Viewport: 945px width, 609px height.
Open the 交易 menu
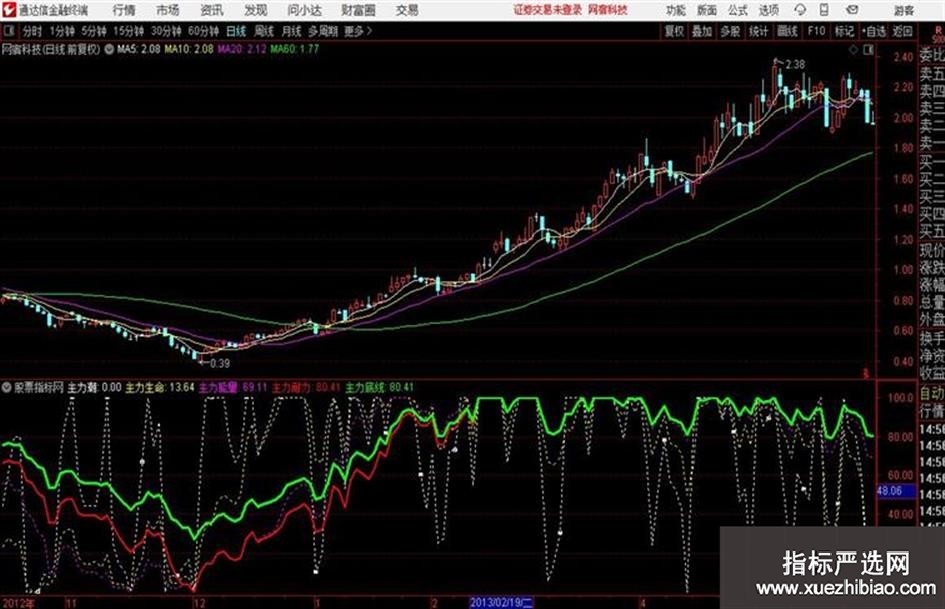[x=407, y=10]
